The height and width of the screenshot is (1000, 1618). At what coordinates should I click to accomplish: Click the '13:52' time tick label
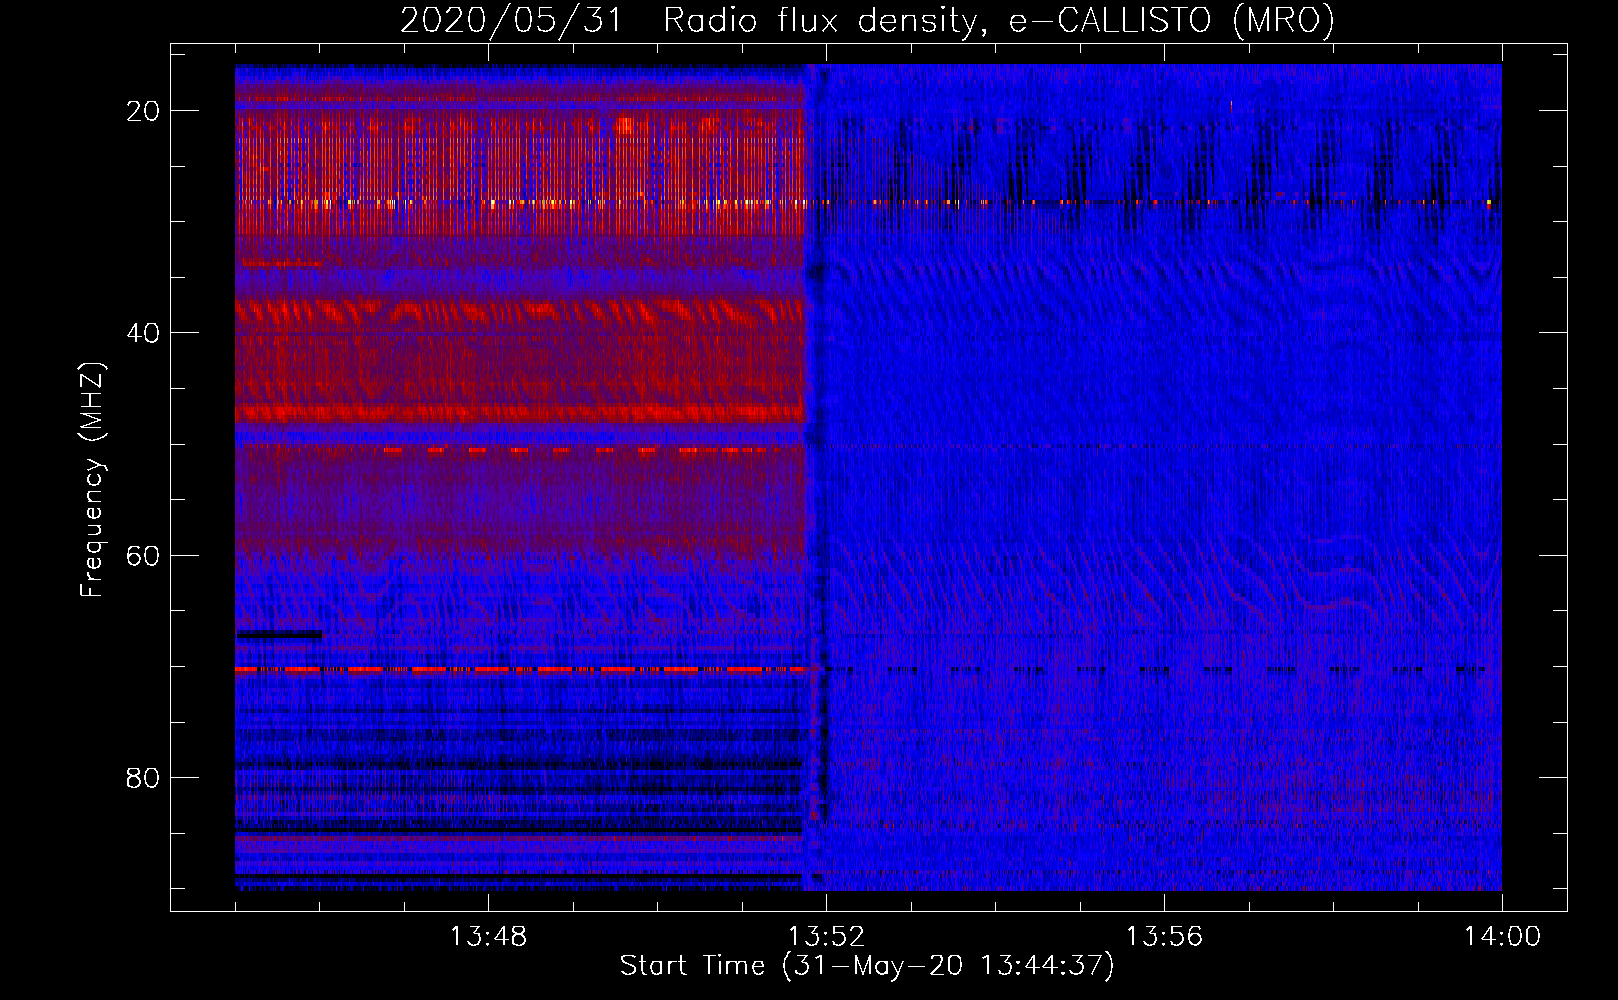click(826, 937)
